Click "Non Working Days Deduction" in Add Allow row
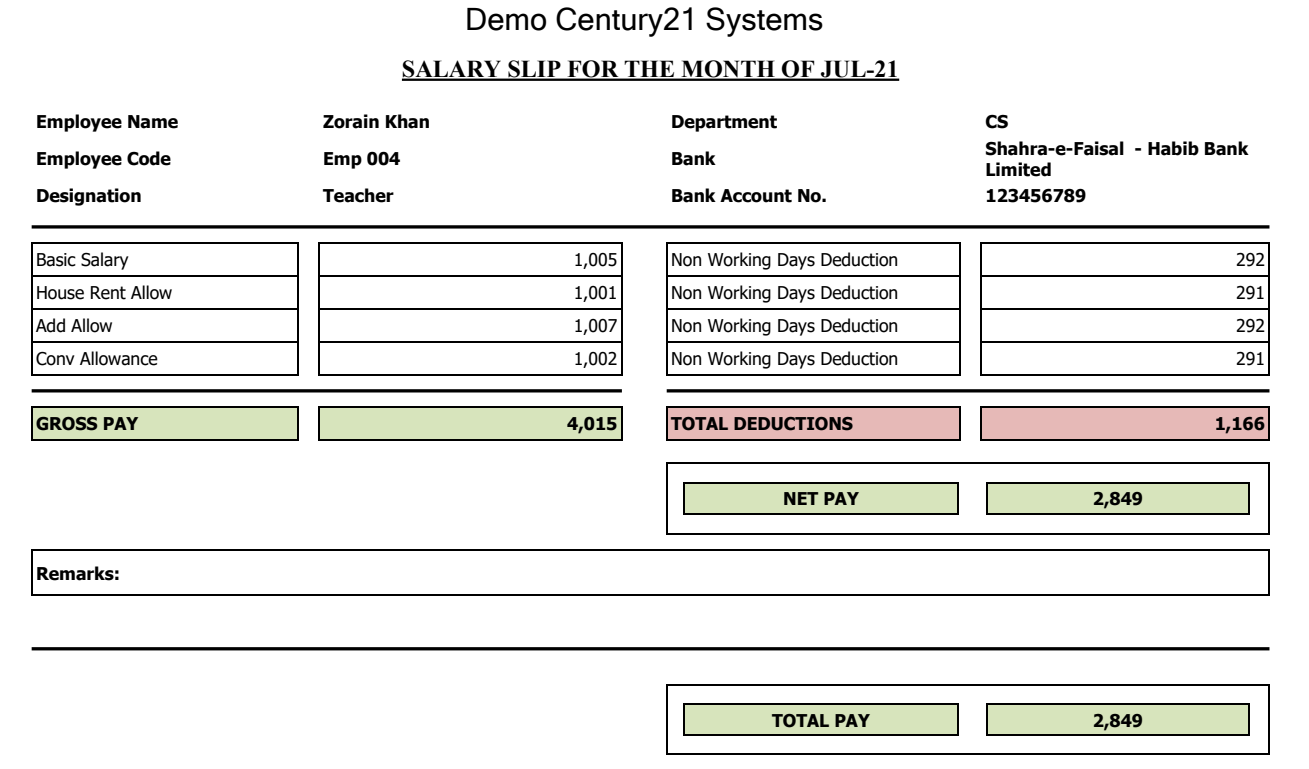Viewport: 1309px width, 769px height. (814, 326)
